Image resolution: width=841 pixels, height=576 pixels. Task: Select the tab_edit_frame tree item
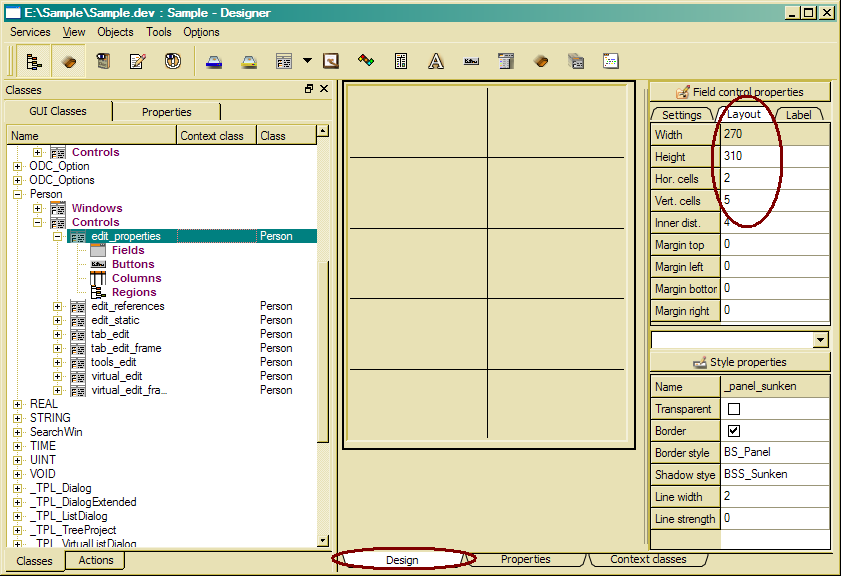(x=125, y=348)
